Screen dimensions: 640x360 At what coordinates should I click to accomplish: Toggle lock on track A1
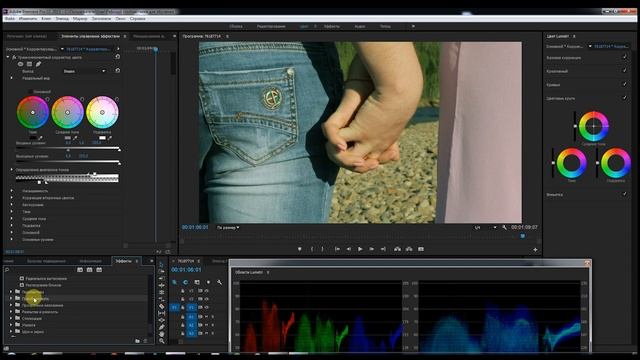coord(182,317)
